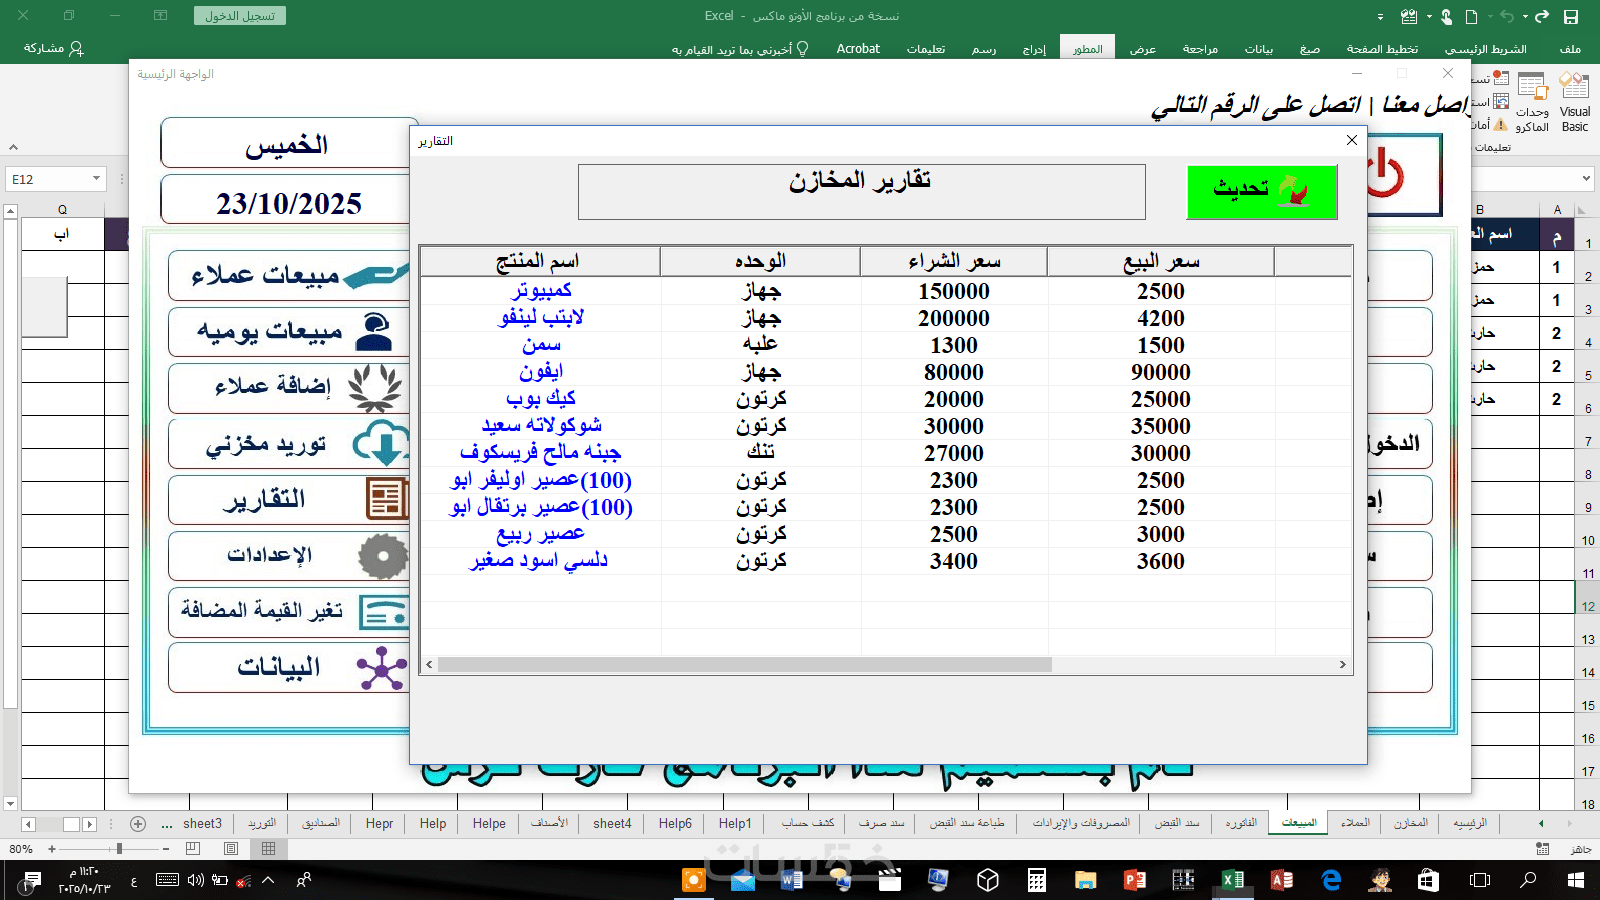This screenshot has width=1600, height=900.
Task: Click the Store icon in the taskbar
Action: tap(1428, 880)
